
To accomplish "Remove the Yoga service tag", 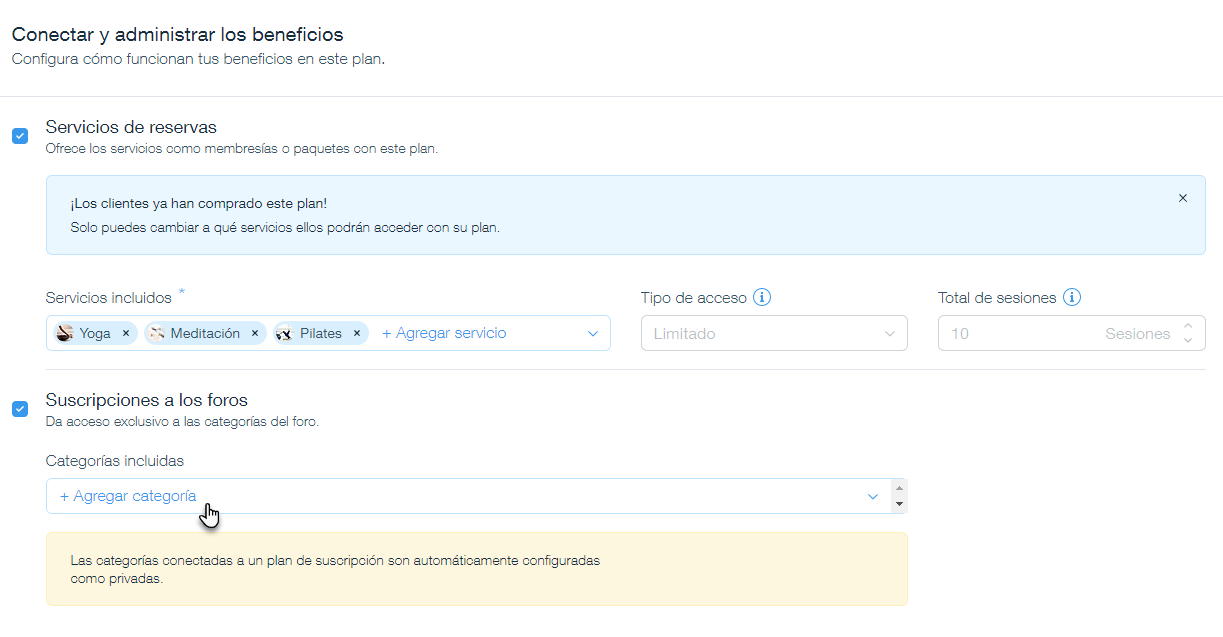I will click(x=126, y=334).
